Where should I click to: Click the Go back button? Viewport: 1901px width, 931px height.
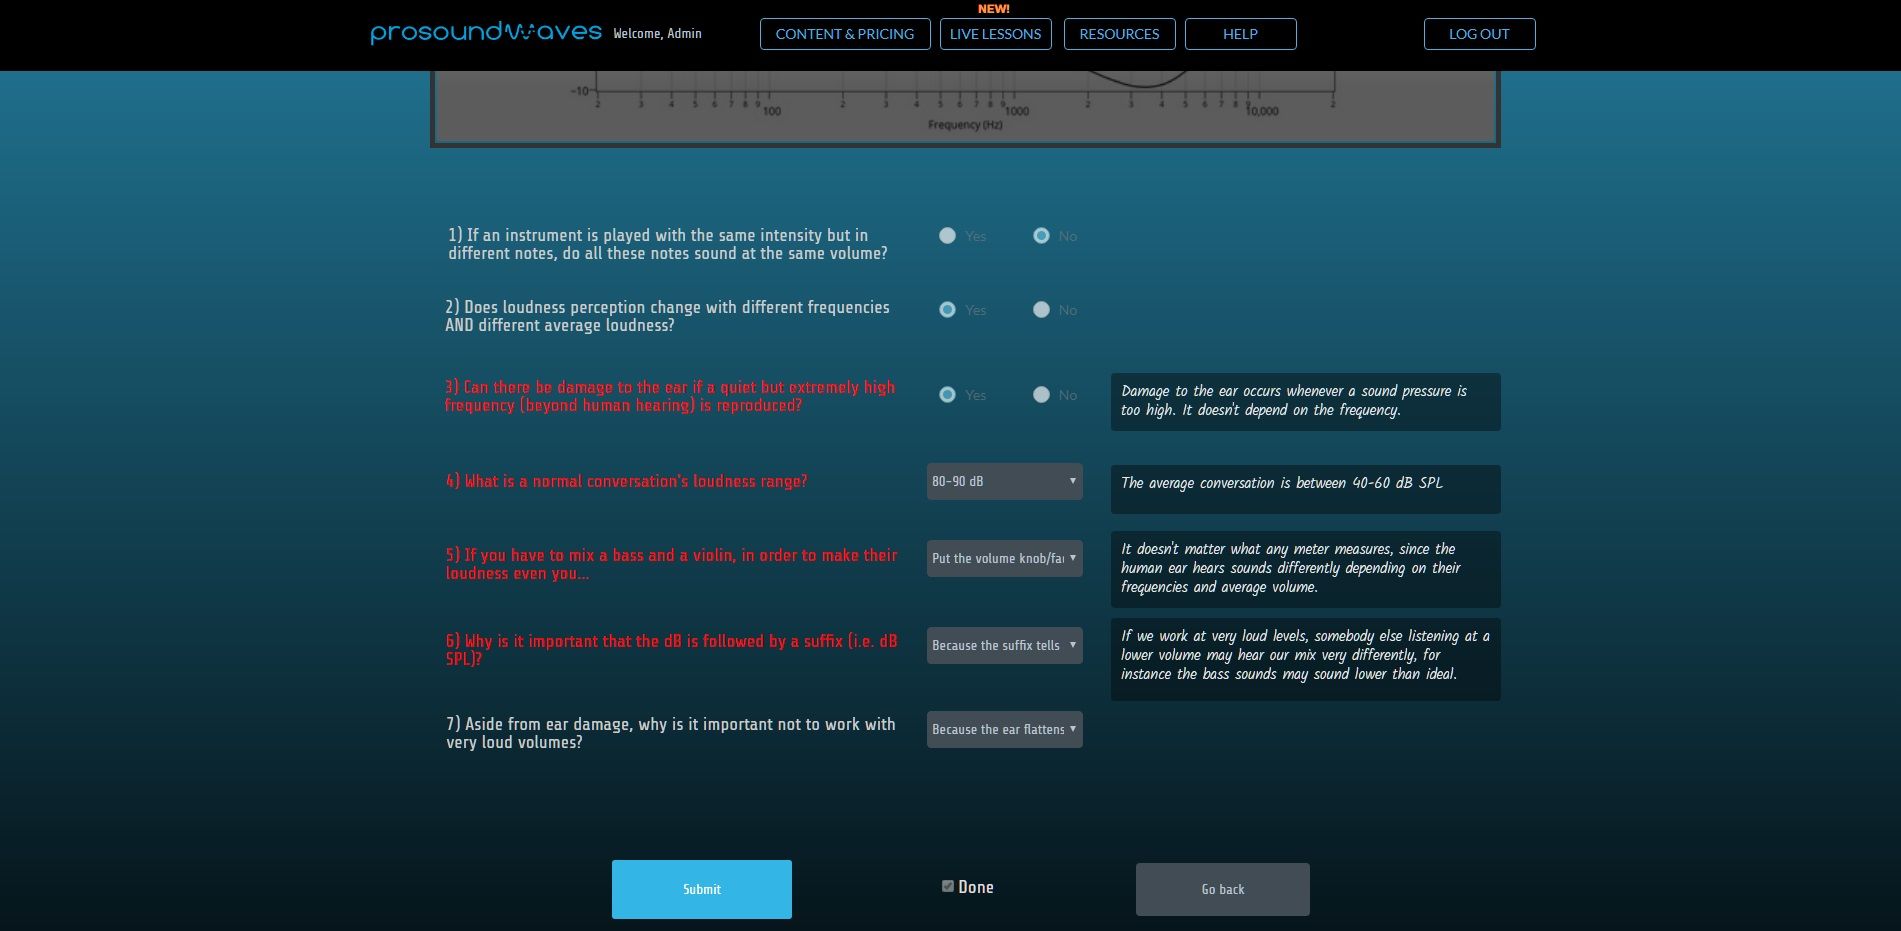click(x=1222, y=889)
